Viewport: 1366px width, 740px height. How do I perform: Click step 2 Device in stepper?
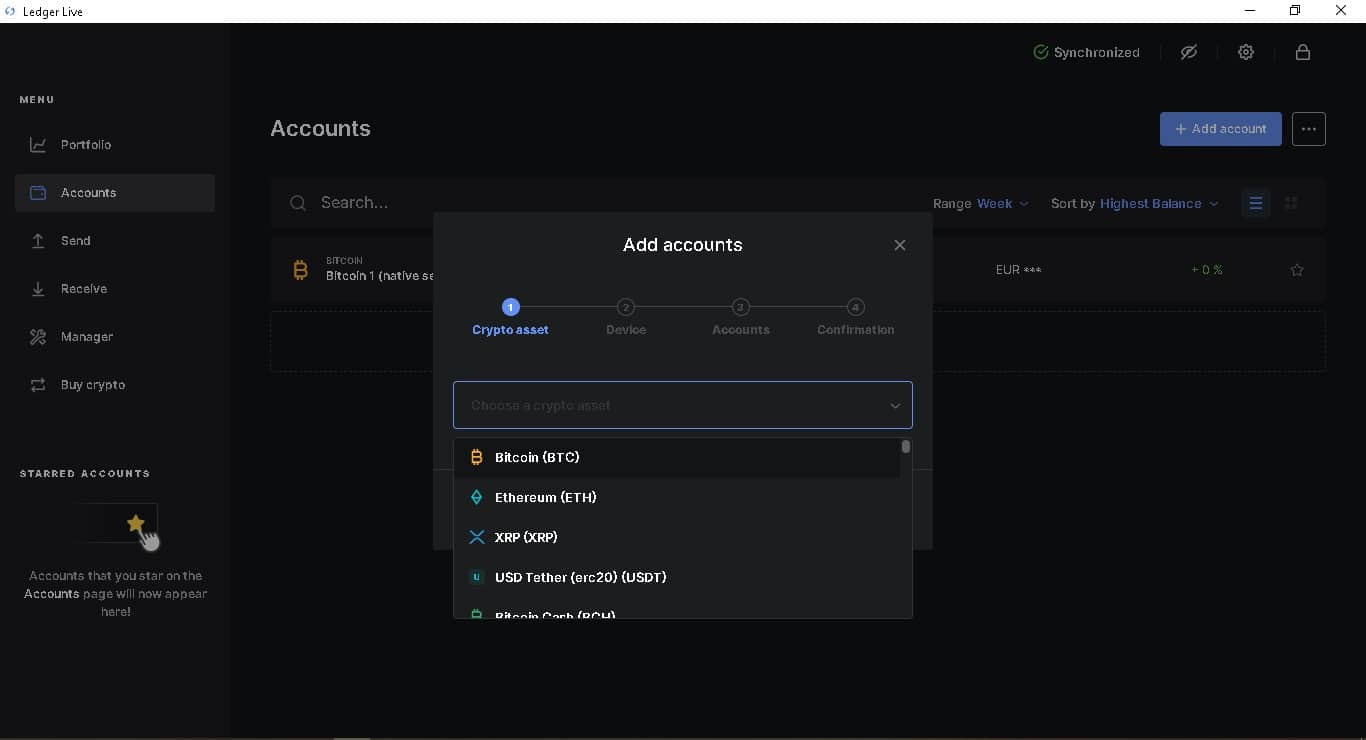point(626,318)
